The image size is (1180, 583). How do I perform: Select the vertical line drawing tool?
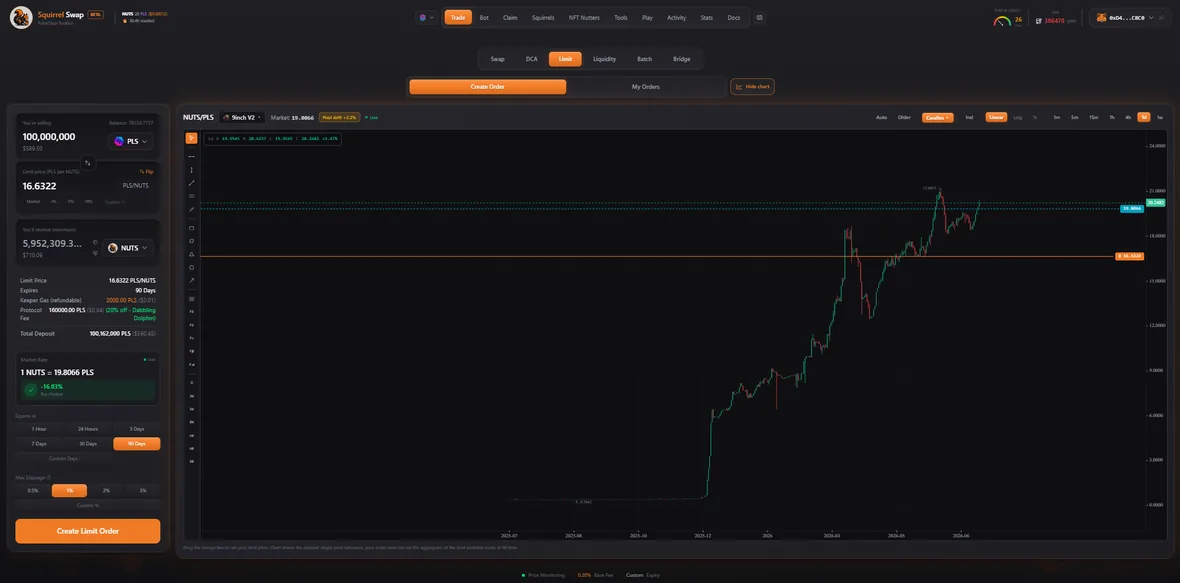[x=191, y=170]
